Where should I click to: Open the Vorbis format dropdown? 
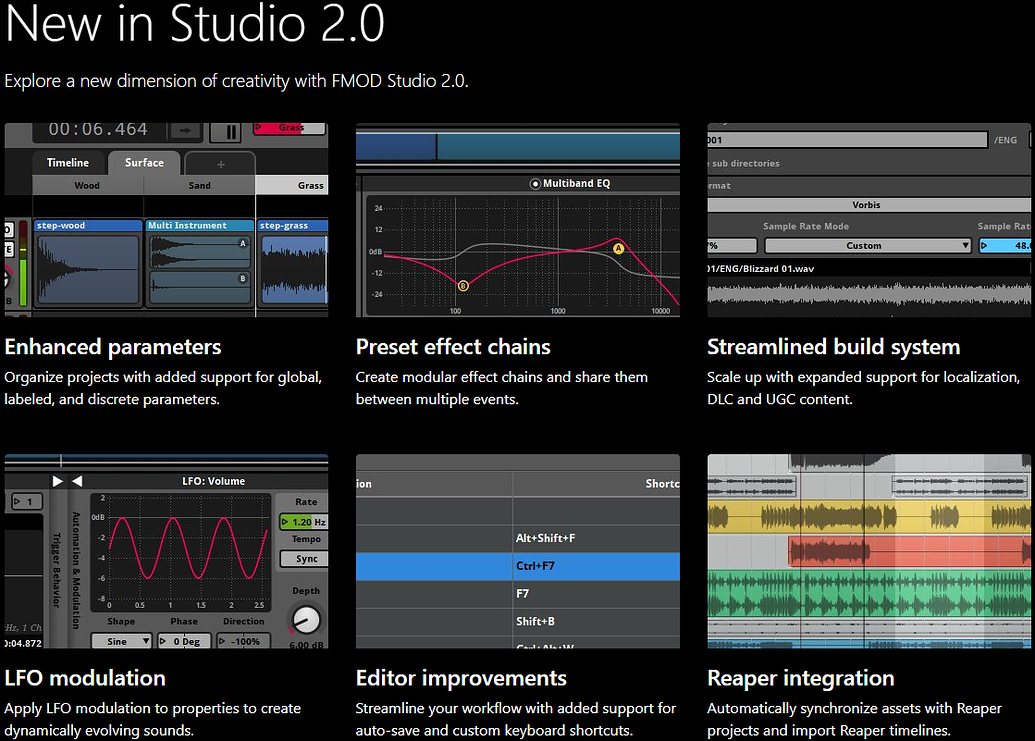point(869,205)
